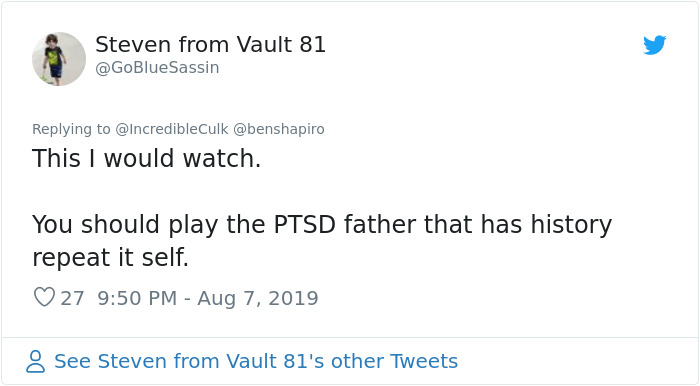Click the word "history" in the tweet
The height and width of the screenshot is (386, 700).
(571, 224)
